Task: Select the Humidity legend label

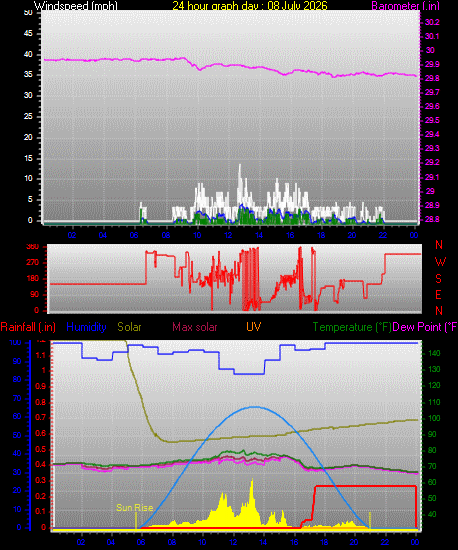Action: [86, 327]
